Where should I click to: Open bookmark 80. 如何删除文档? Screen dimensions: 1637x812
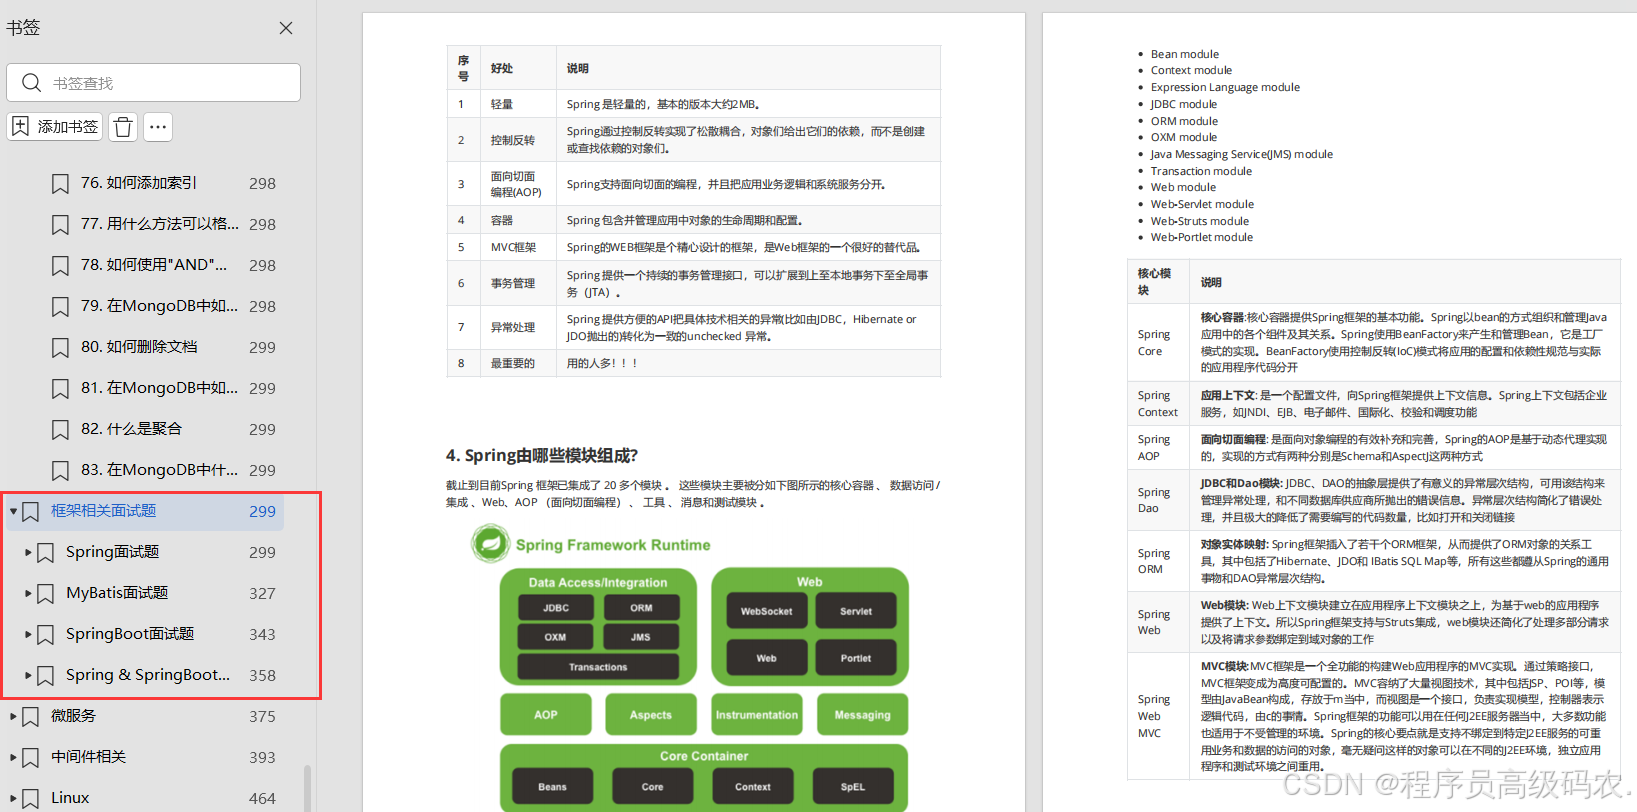139,347
